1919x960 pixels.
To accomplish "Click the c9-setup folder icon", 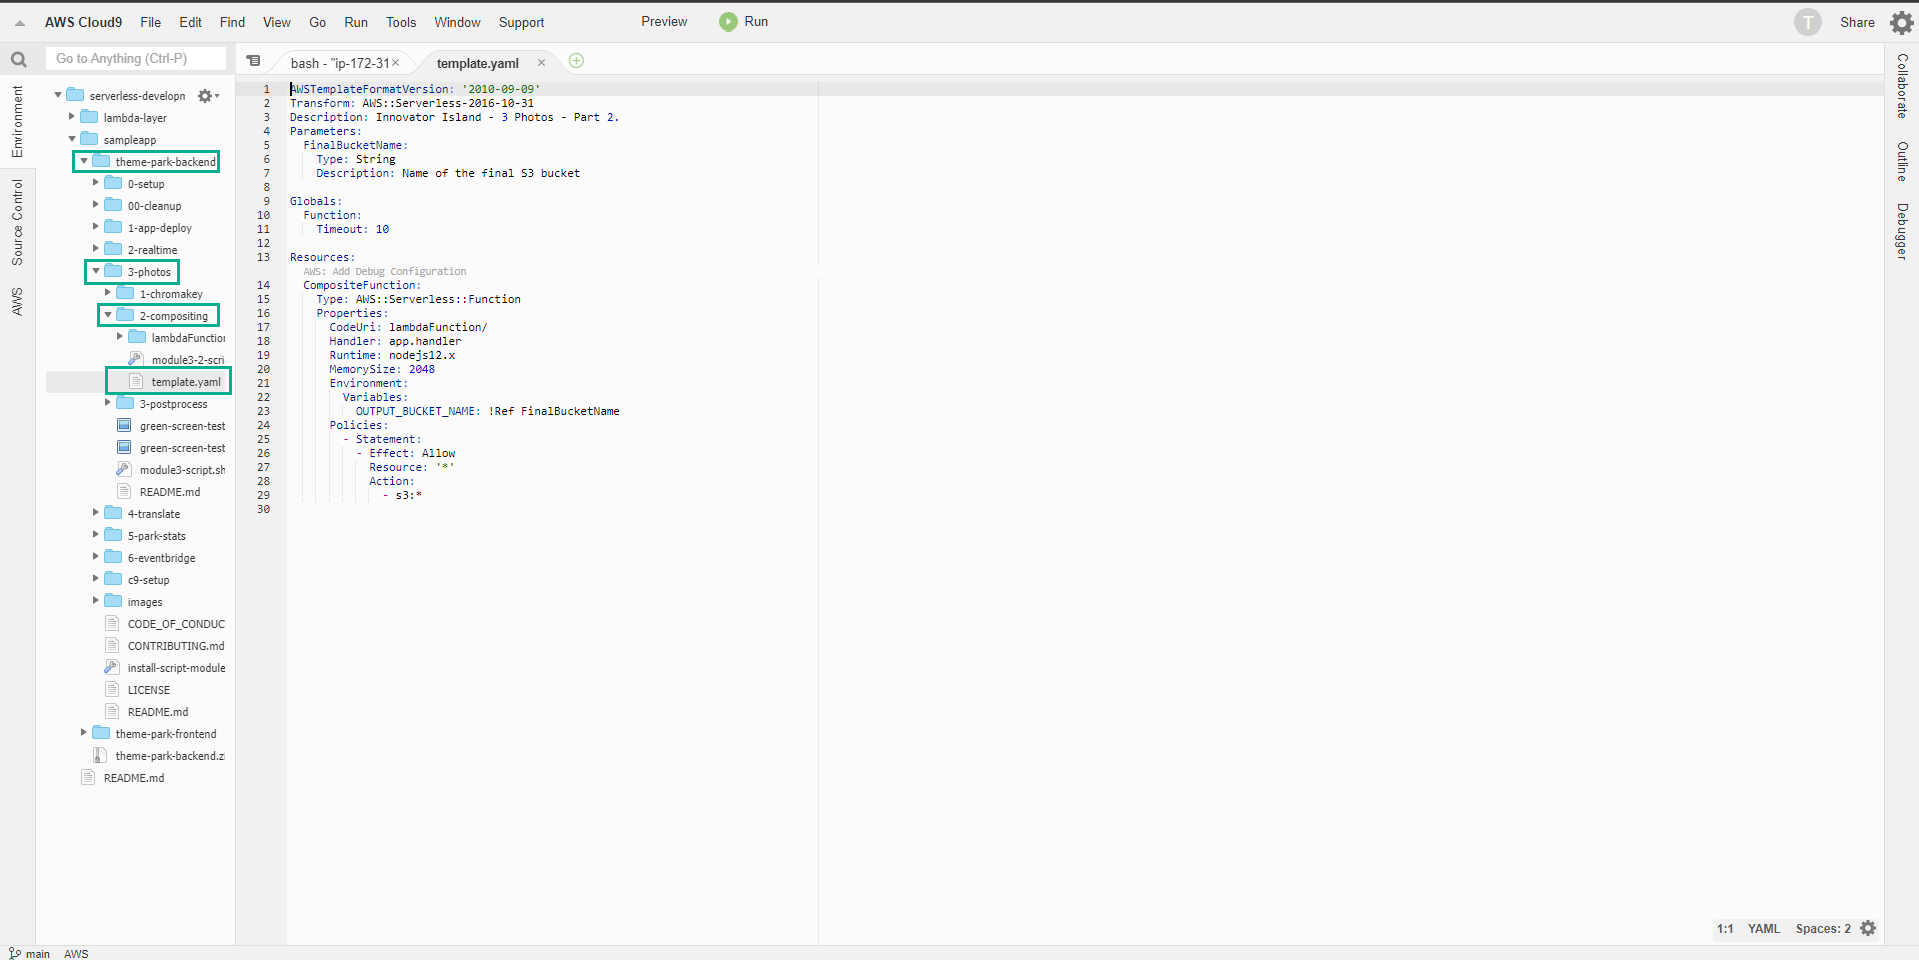I will click(113, 579).
